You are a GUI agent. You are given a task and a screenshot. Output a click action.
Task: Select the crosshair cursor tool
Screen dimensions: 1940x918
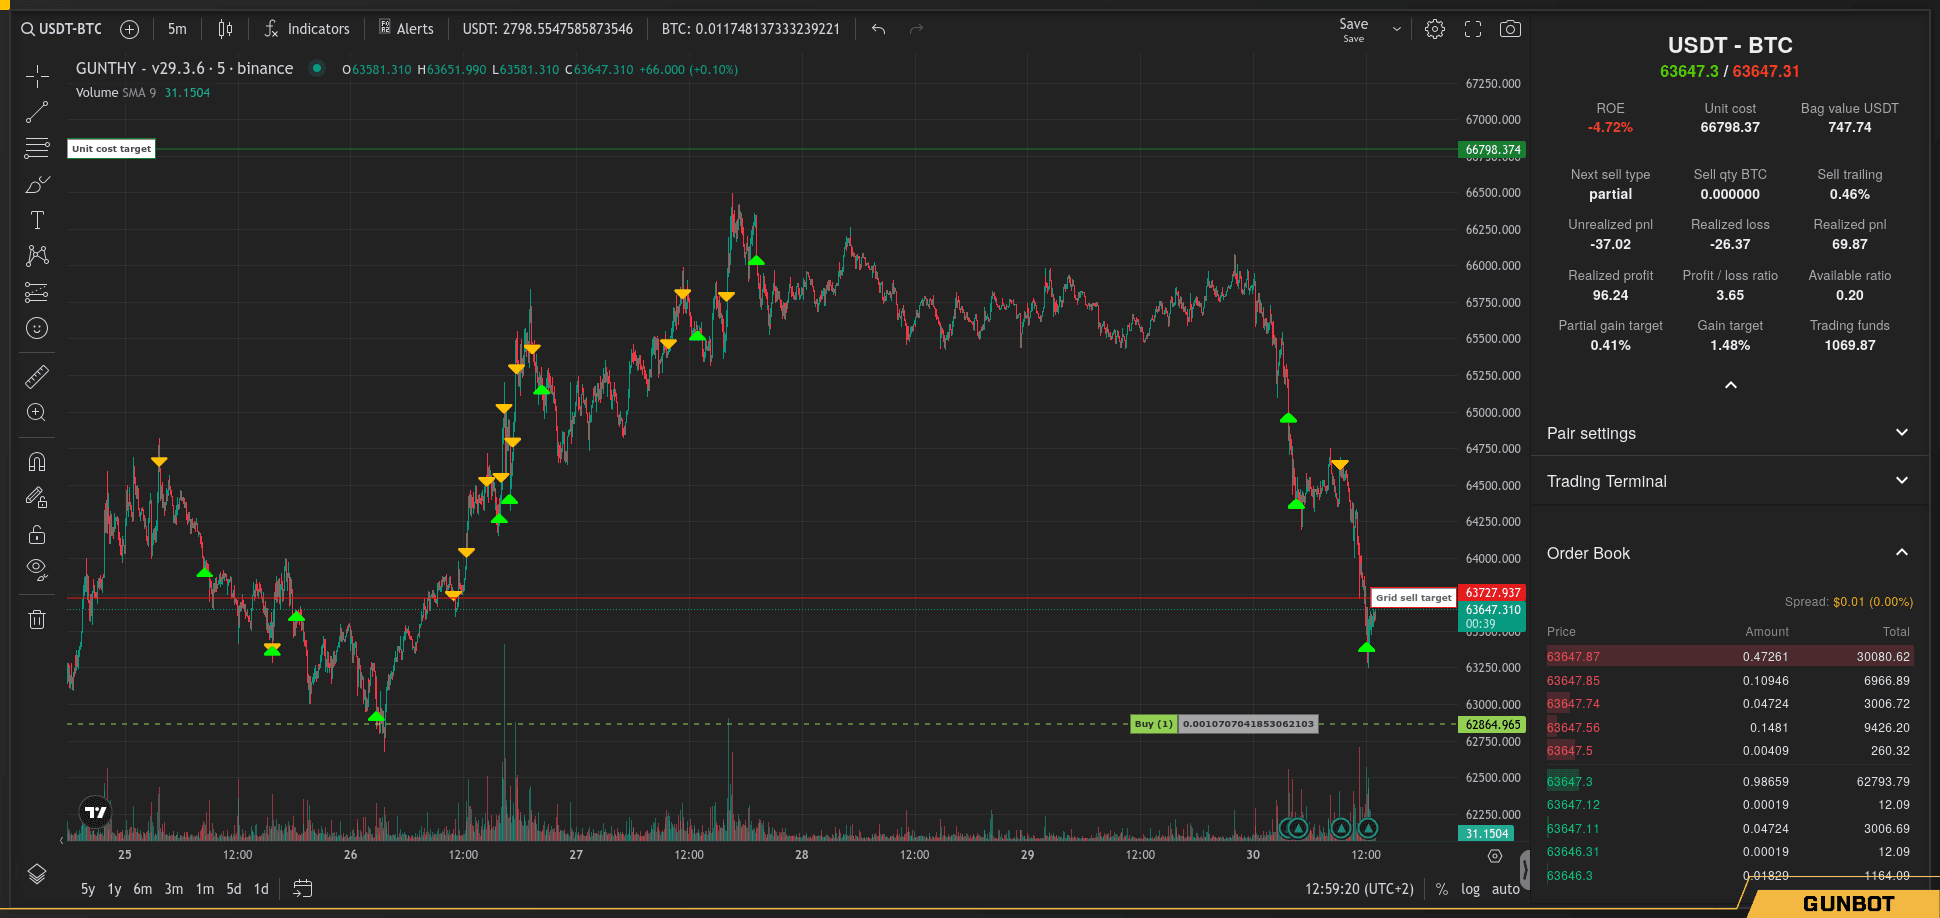pos(37,76)
